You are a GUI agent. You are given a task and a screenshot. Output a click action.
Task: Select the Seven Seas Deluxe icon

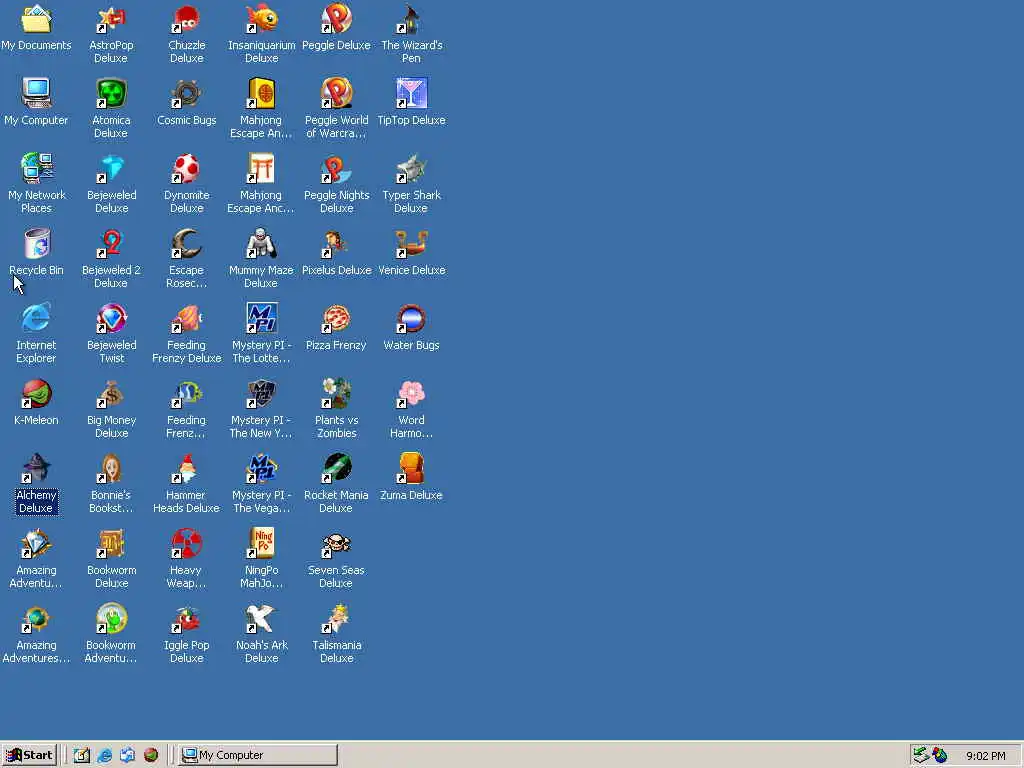337,544
